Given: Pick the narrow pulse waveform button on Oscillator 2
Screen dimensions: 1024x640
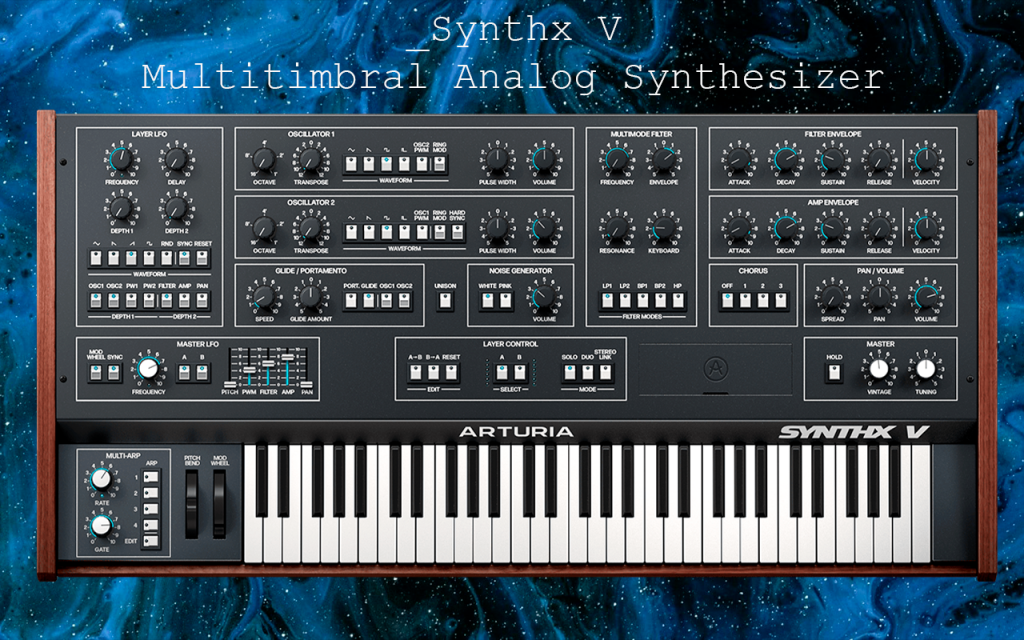Looking at the screenshot, I should point(404,232).
